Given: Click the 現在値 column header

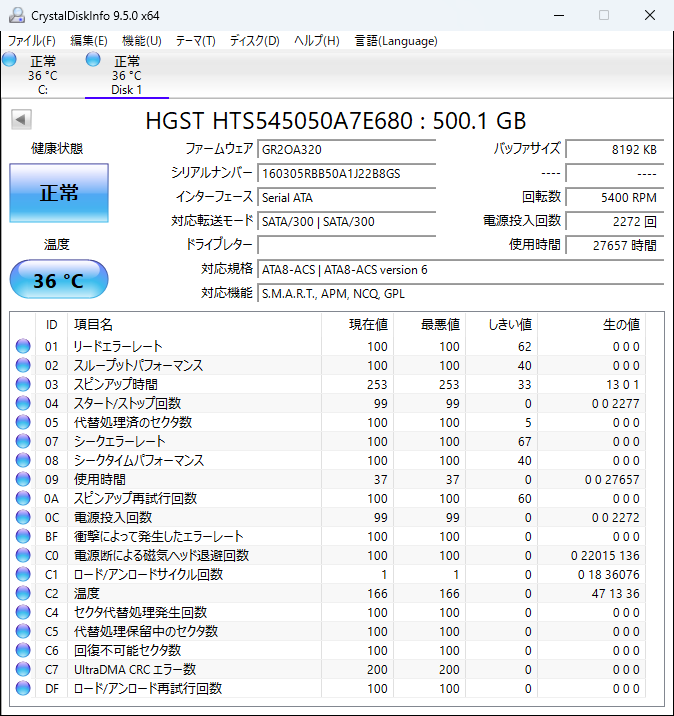Looking at the screenshot, I should click(x=357, y=325).
